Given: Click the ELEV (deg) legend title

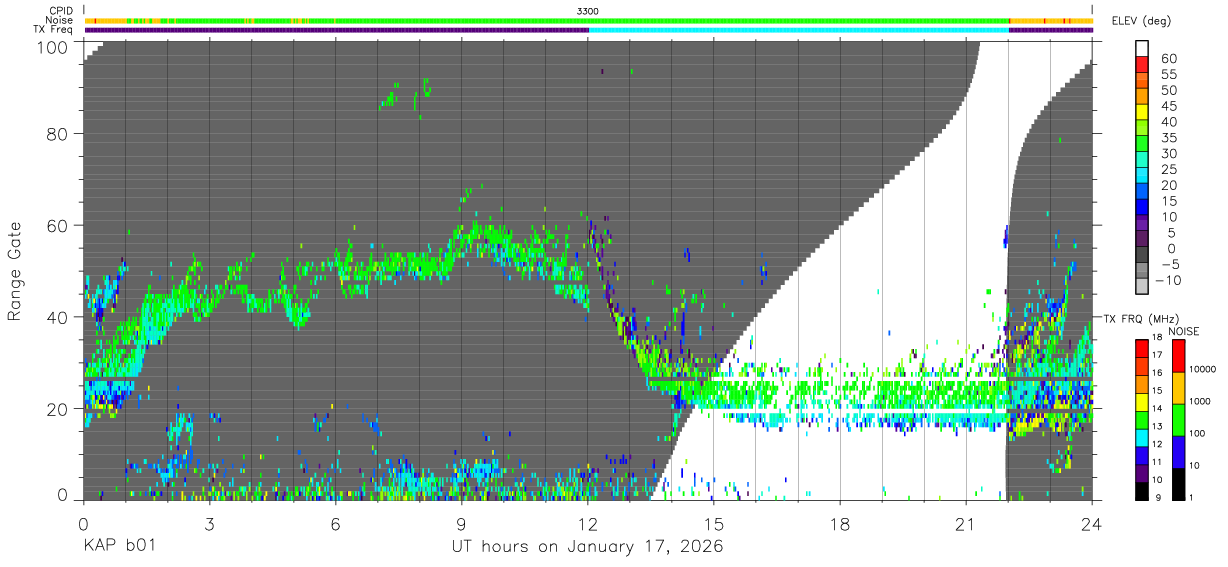Looking at the screenshot, I should pyautogui.click(x=1141, y=21).
